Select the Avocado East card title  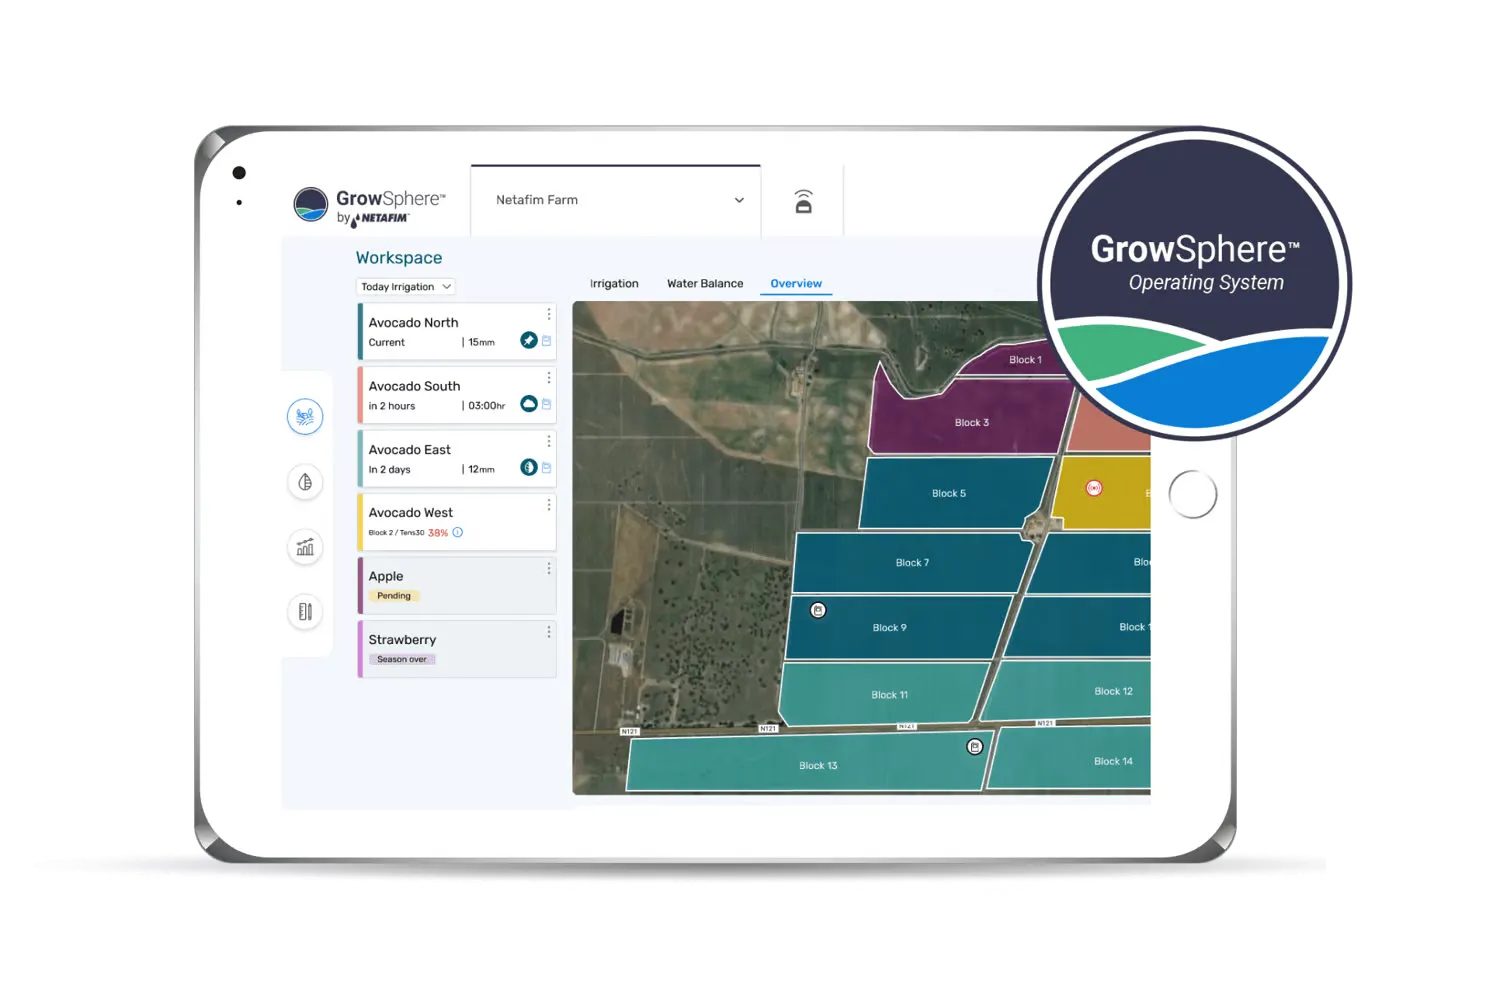tap(409, 450)
